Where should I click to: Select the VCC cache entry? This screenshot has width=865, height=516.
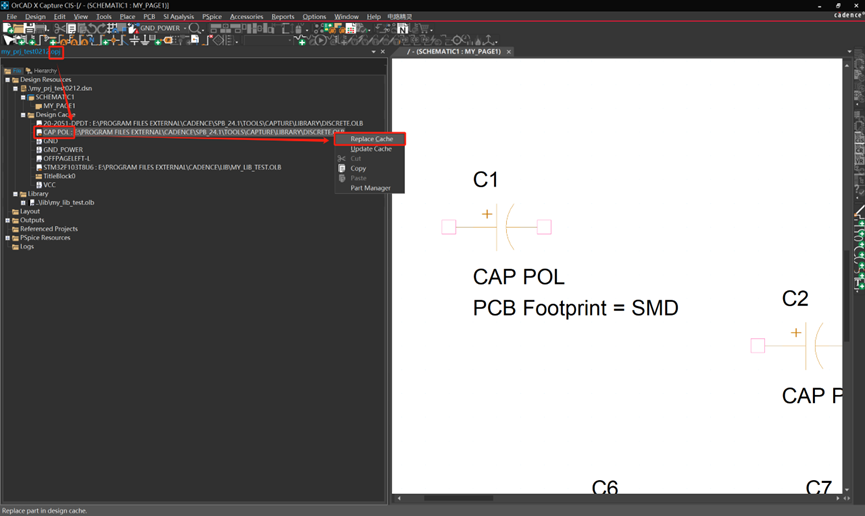pyautogui.click(x=49, y=185)
